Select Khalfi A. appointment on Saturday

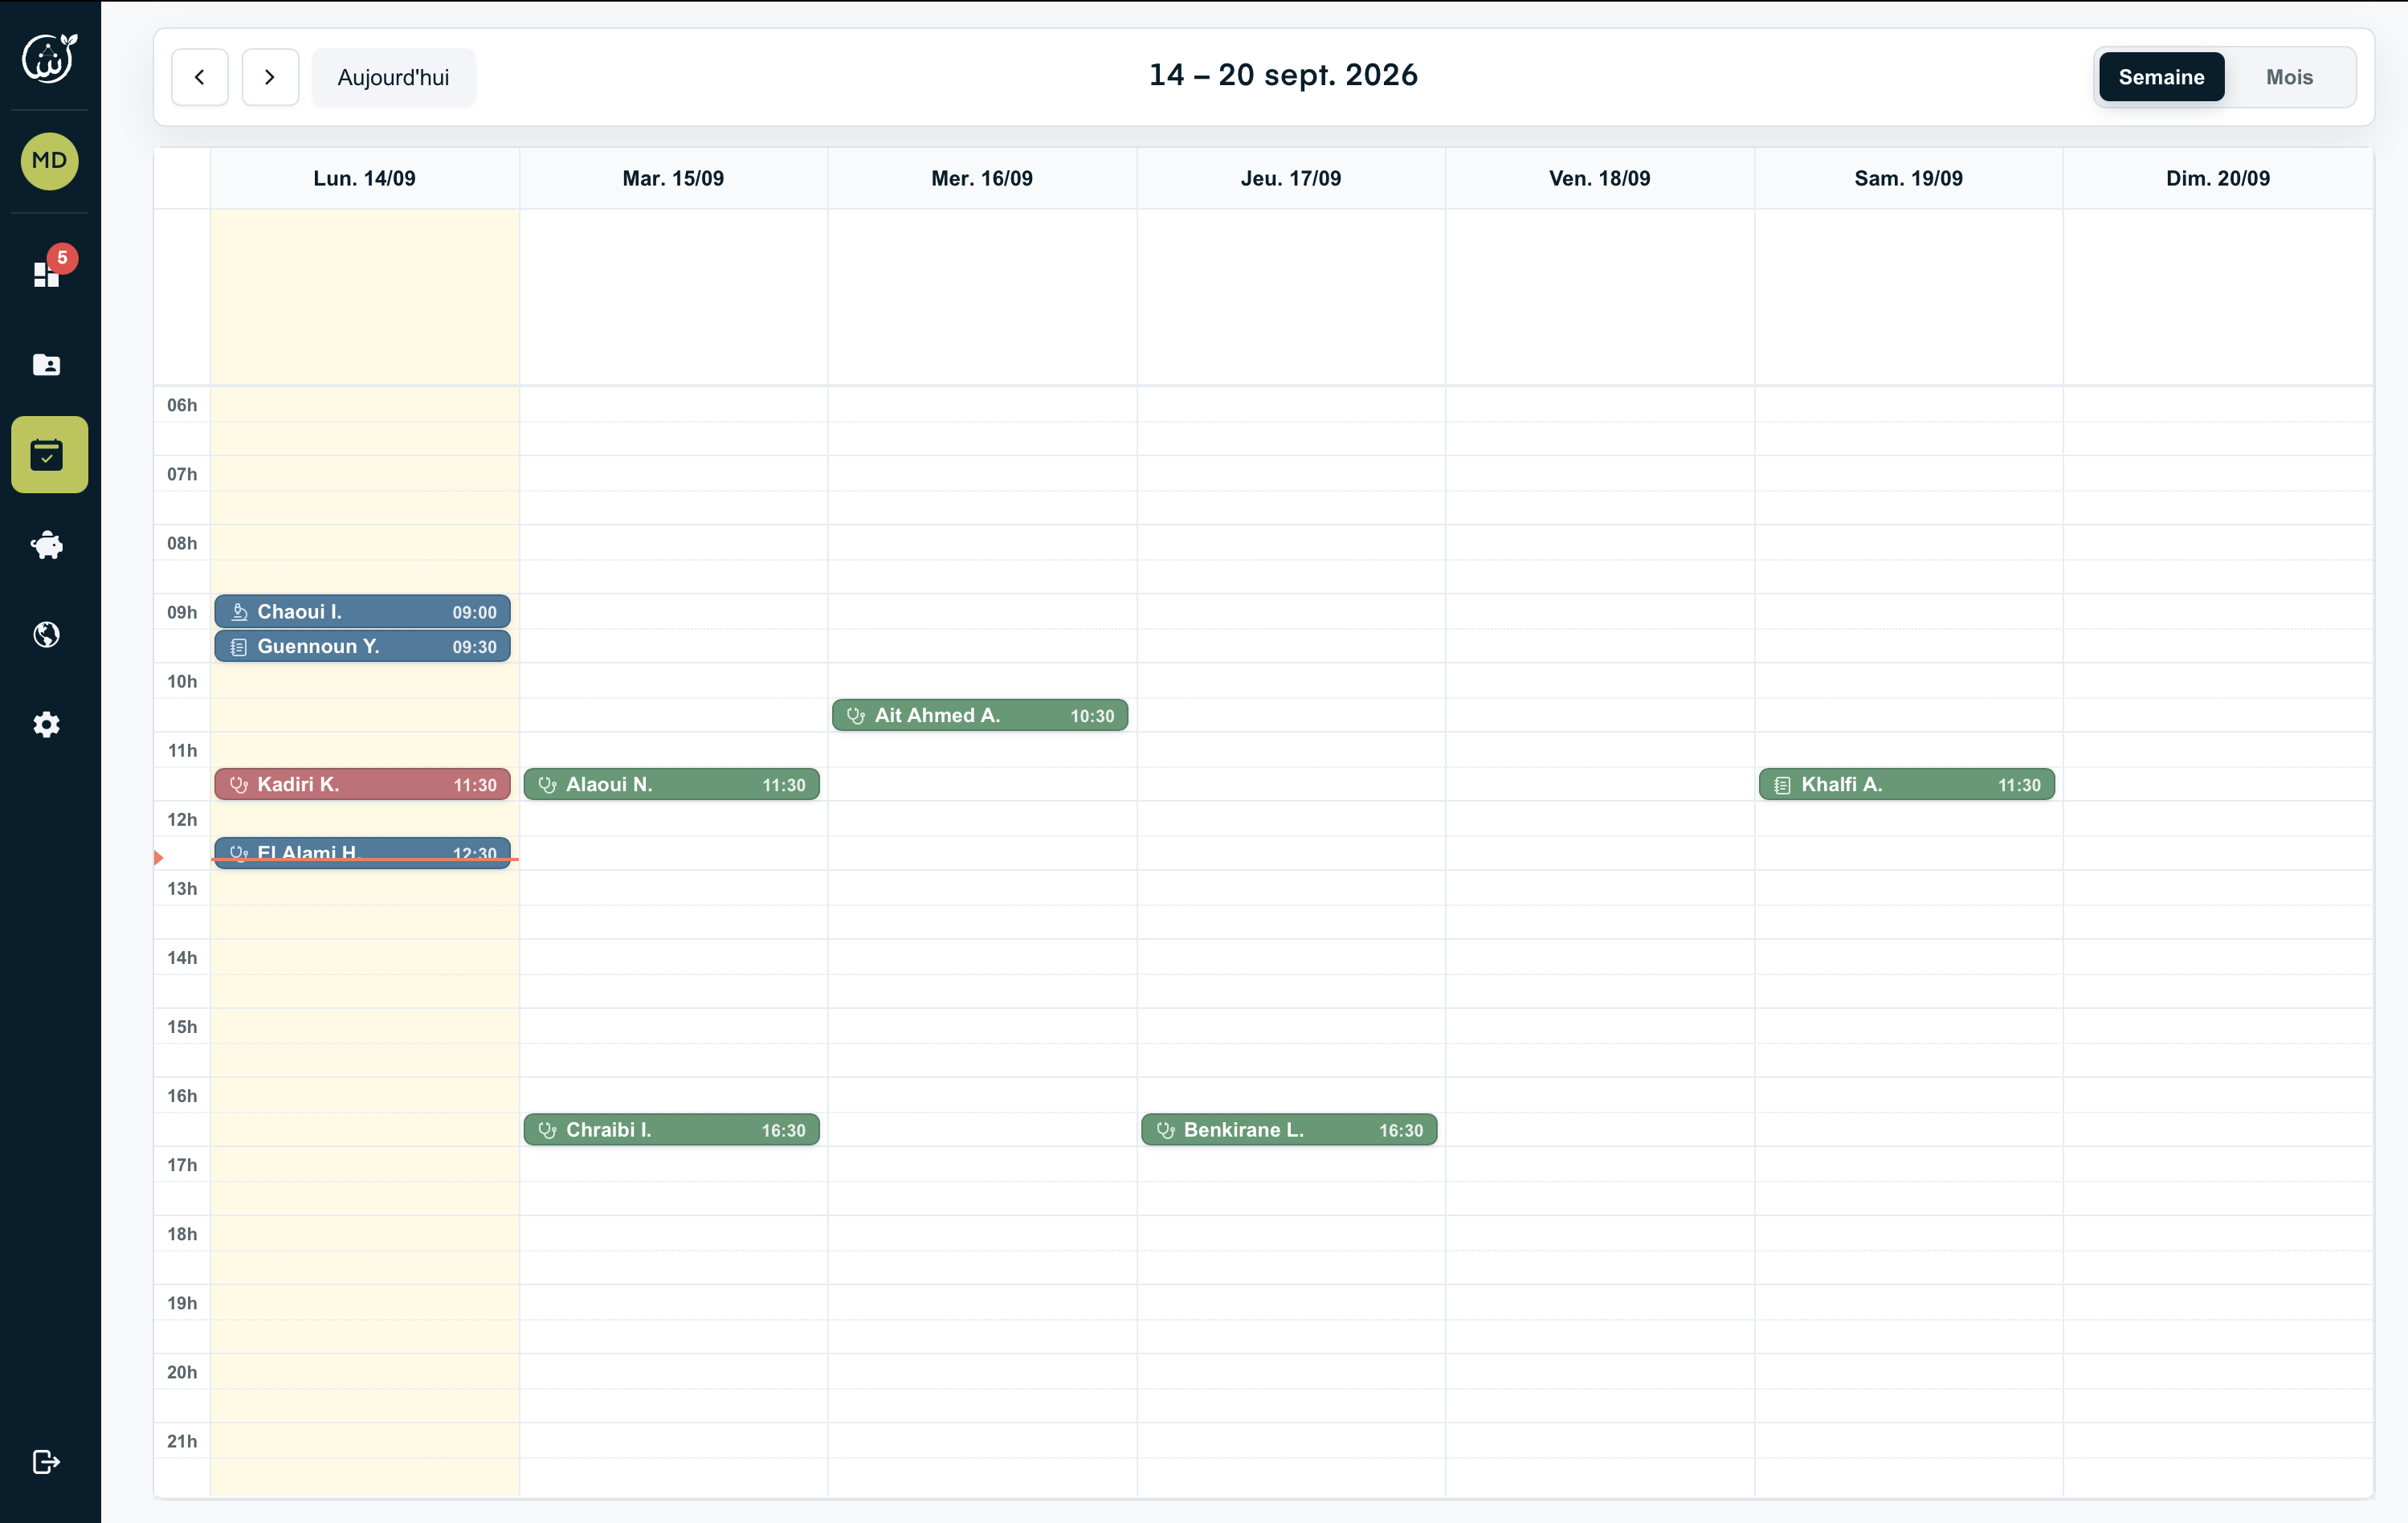click(1907, 784)
